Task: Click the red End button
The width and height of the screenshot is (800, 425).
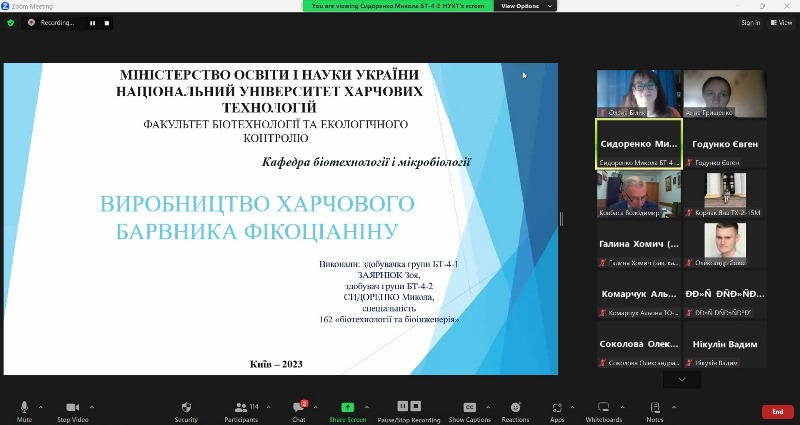Action: pos(778,412)
